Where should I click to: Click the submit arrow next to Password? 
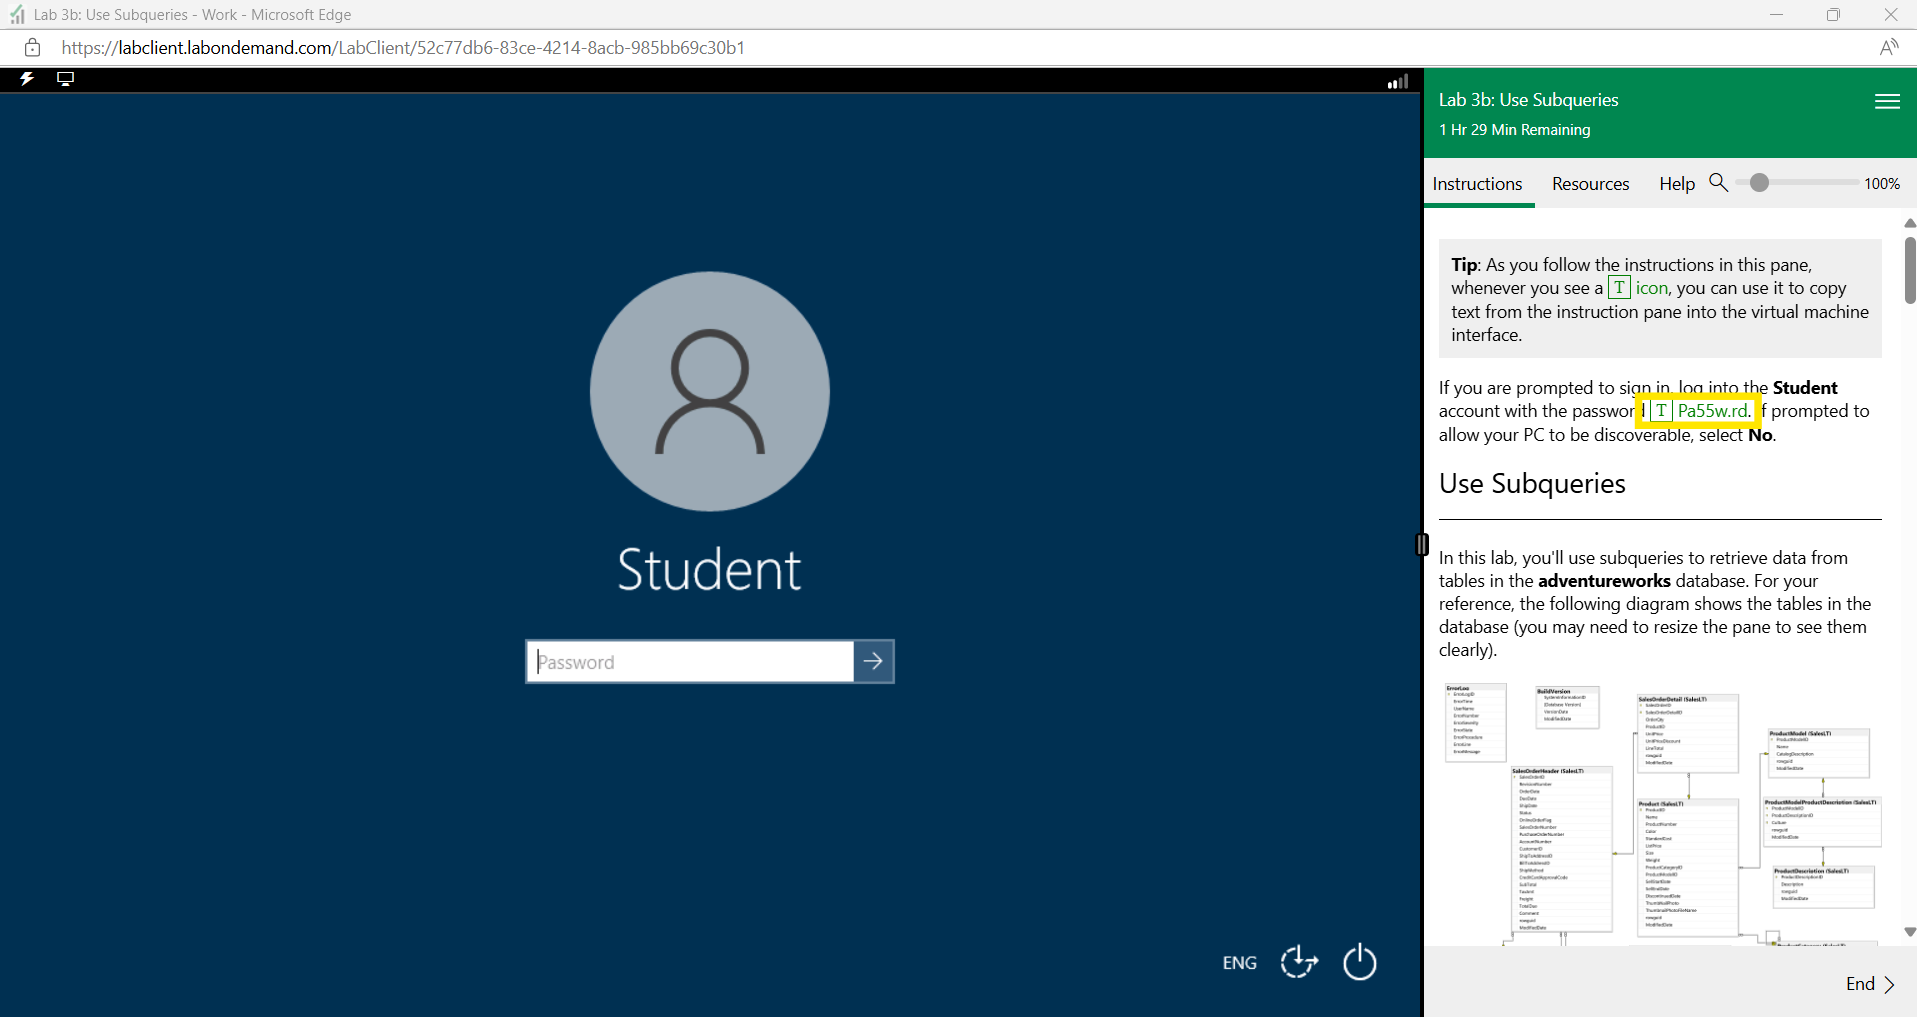(873, 661)
